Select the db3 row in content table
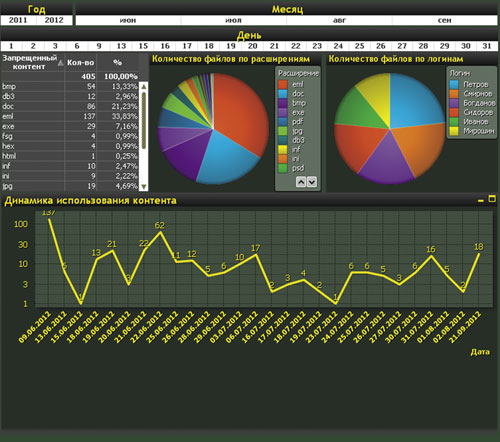This screenshot has width=500, height=442. (70, 97)
